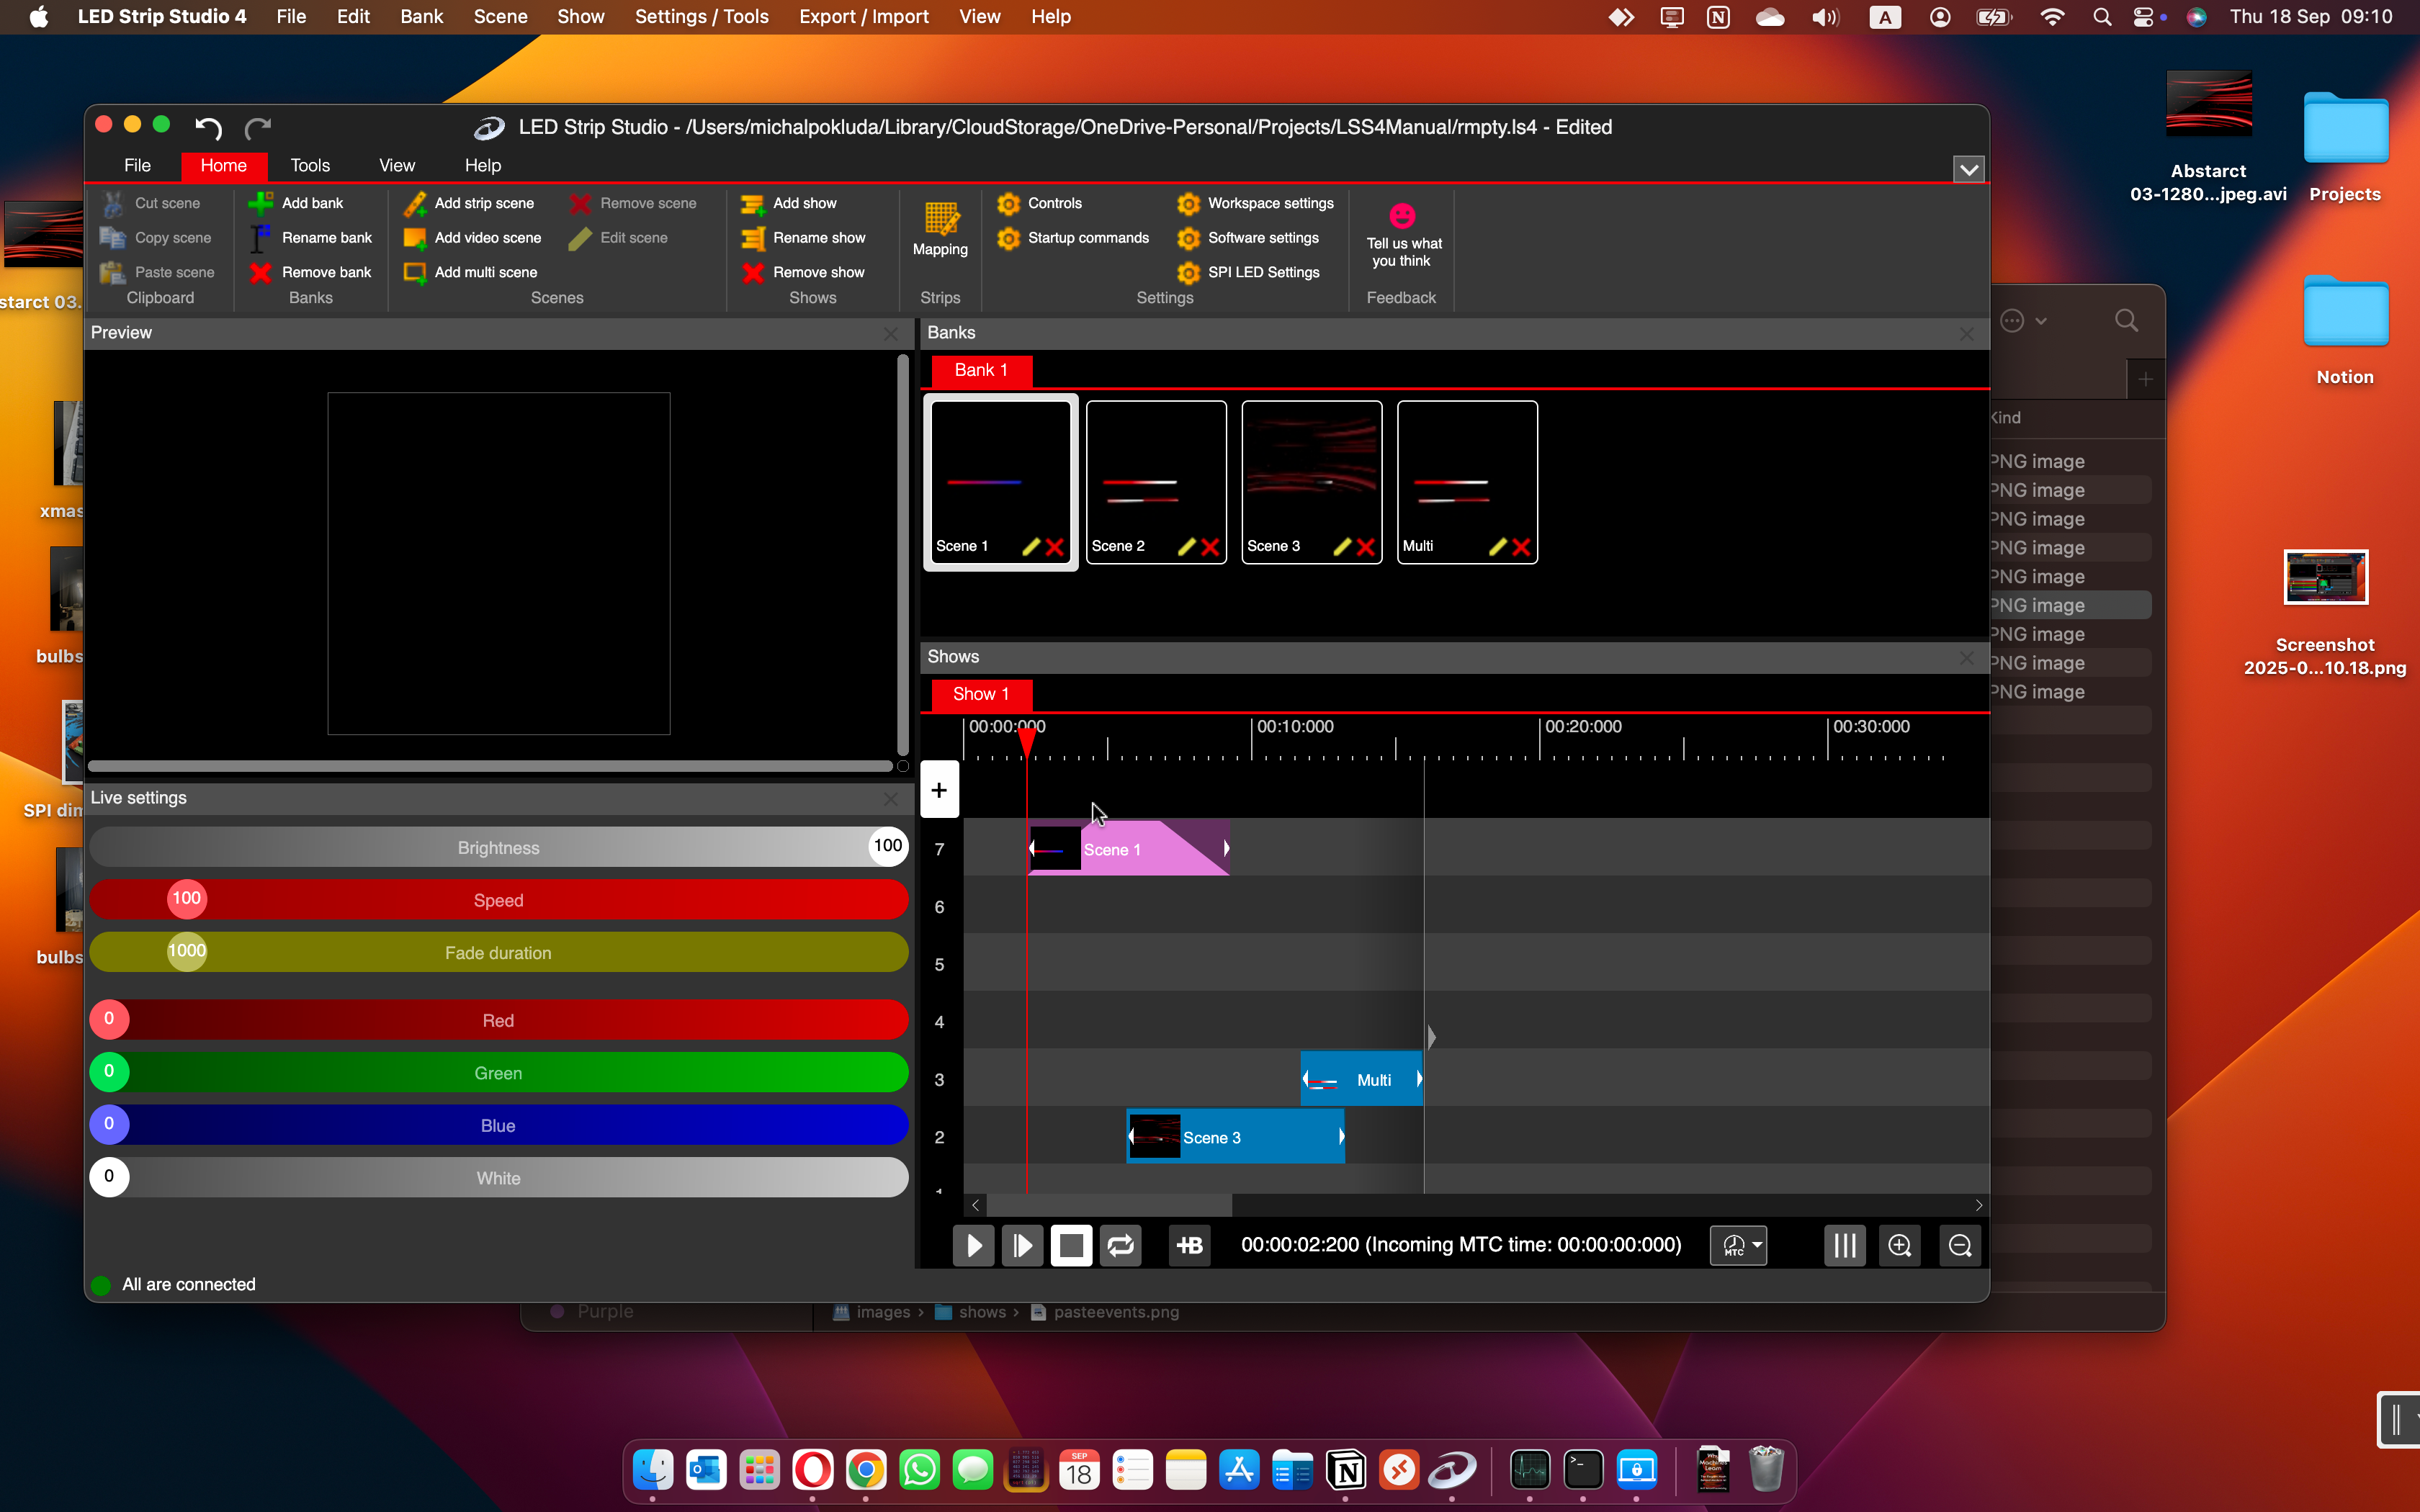This screenshot has height=1512, width=2420.
Task: Select the Multi clip on track 3
Action: [1362, 1080]
